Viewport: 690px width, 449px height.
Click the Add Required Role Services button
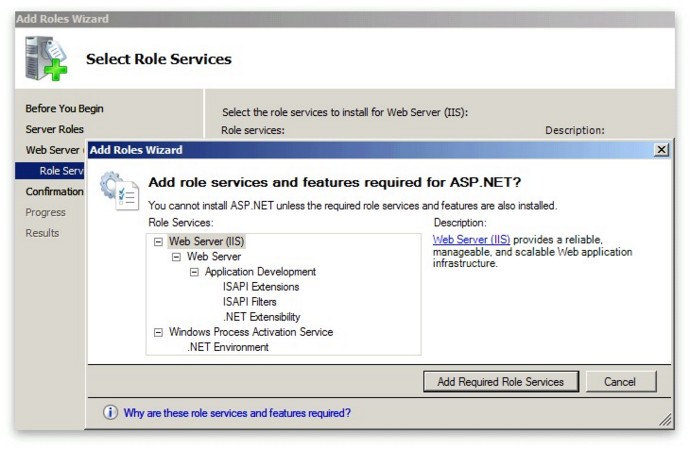point(501,382)
